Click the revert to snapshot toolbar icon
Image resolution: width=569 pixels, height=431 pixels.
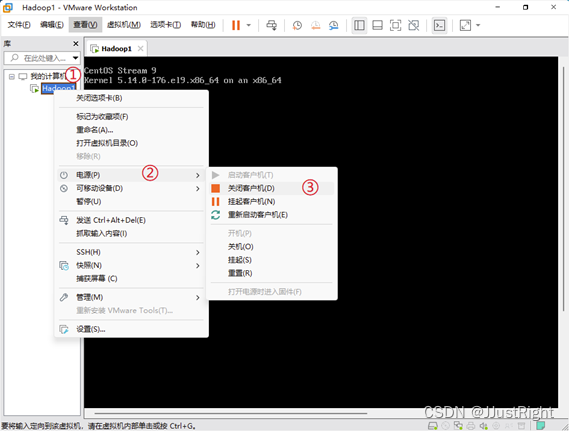pos(315,25)
